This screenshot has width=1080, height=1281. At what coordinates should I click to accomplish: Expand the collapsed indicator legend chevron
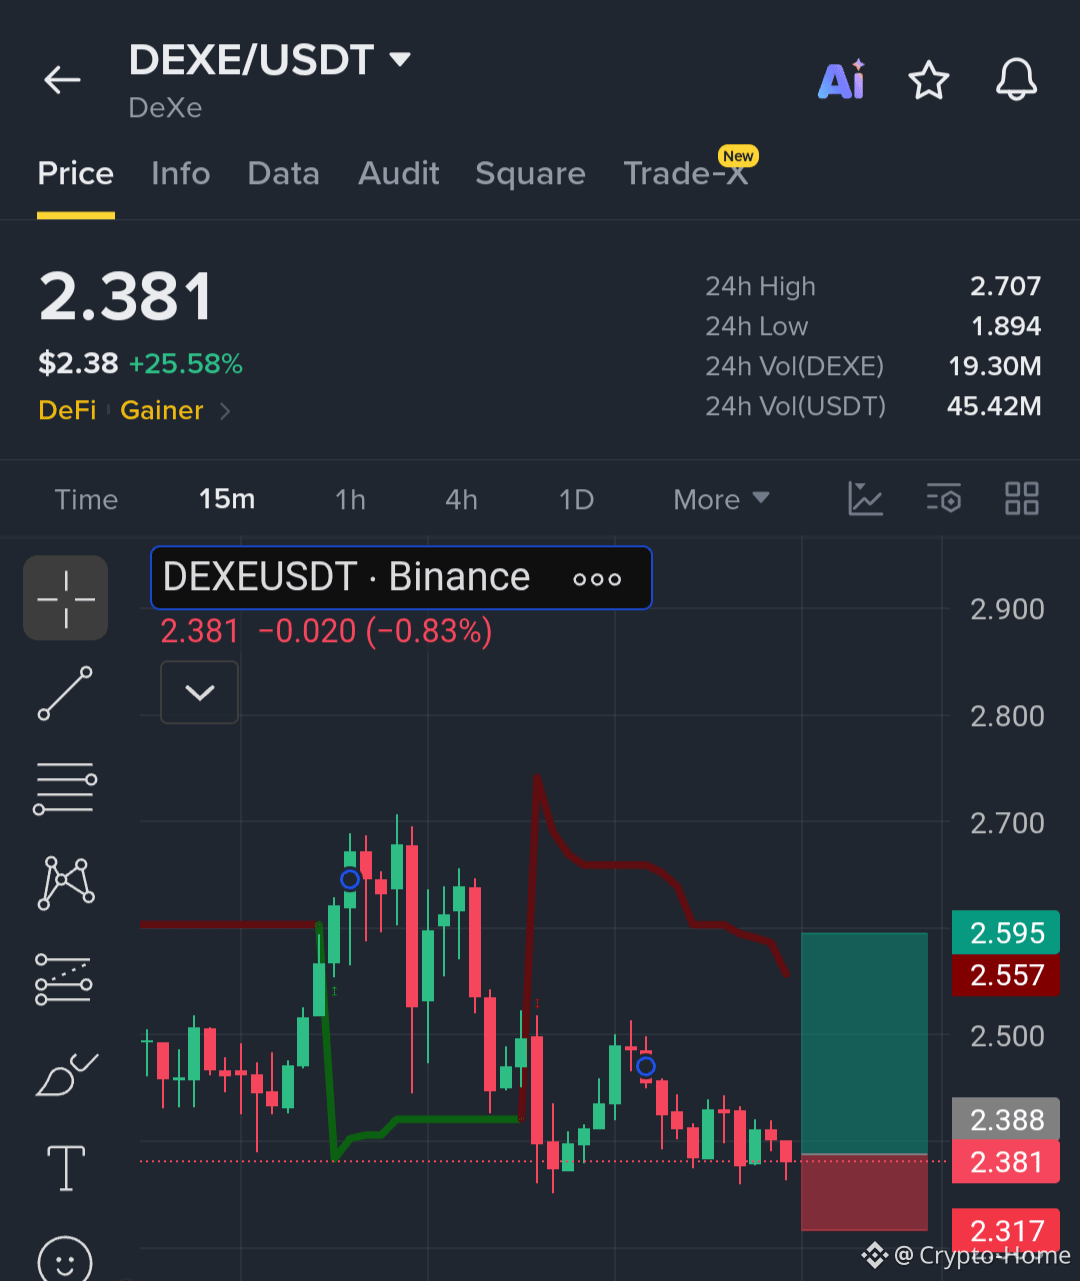(200, 692)
